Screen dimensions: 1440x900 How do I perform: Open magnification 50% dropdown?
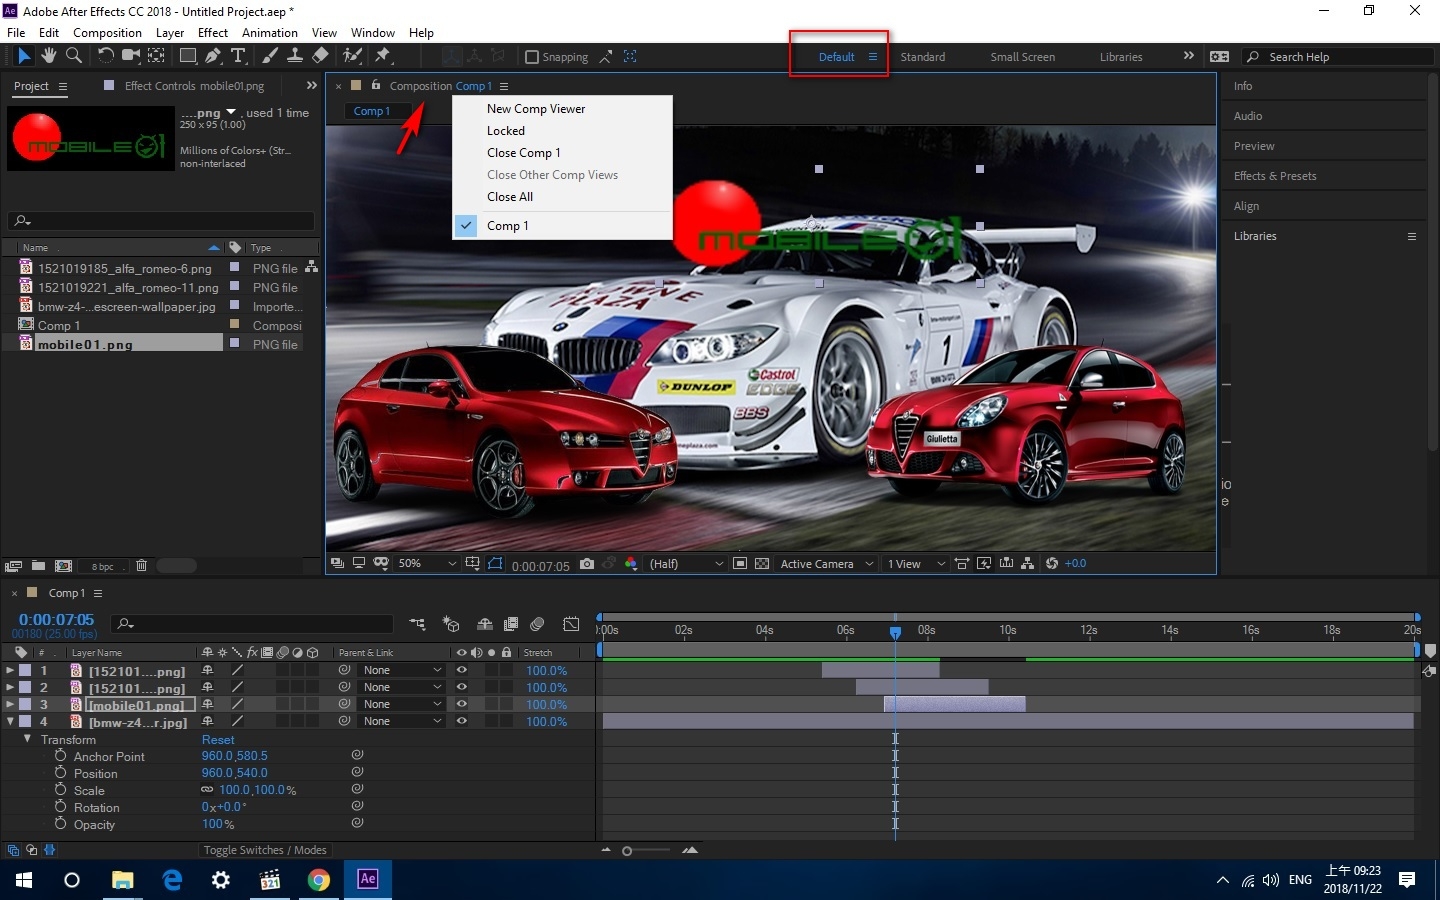pyautogui.click(x=427, y=564)
